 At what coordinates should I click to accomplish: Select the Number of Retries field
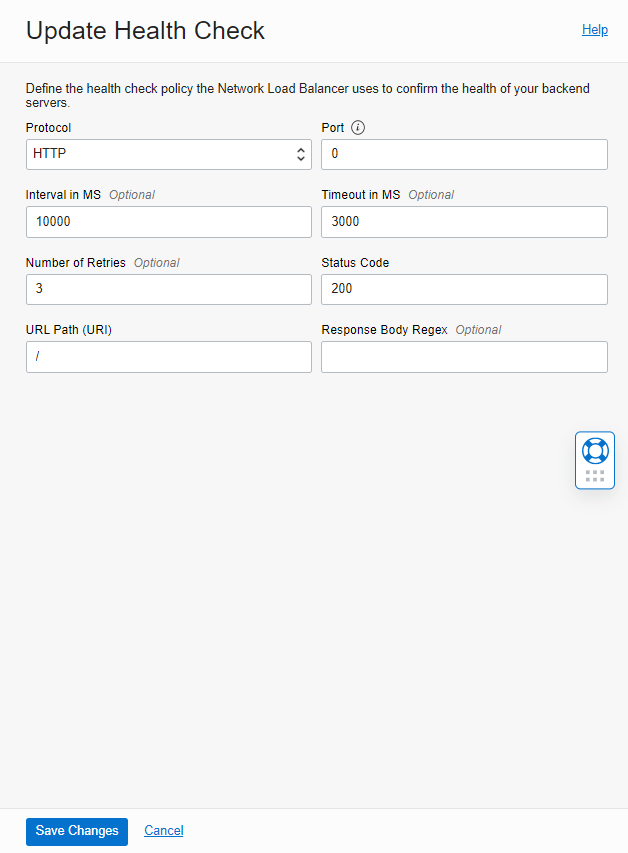click(168, 289)
